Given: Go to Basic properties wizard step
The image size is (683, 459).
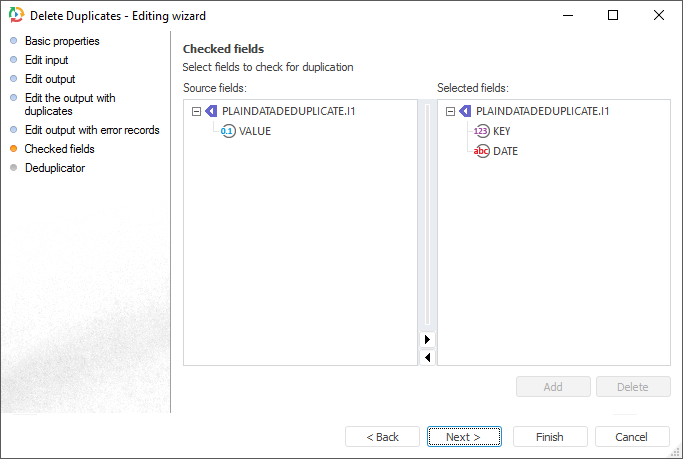Looking at the screenshot, I should point(62,41).
